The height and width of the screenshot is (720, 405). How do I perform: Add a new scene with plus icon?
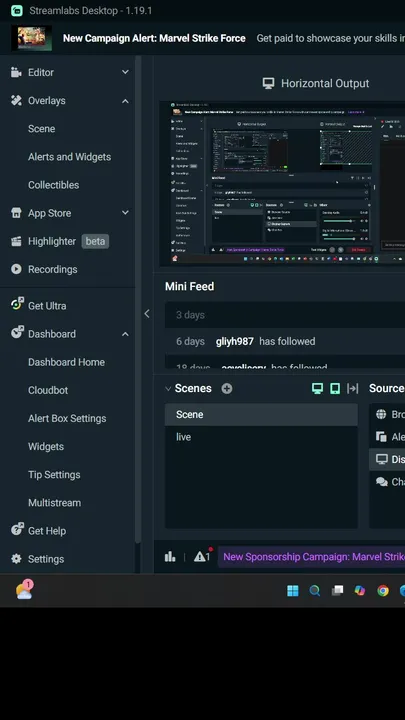[x=227, y=388]
